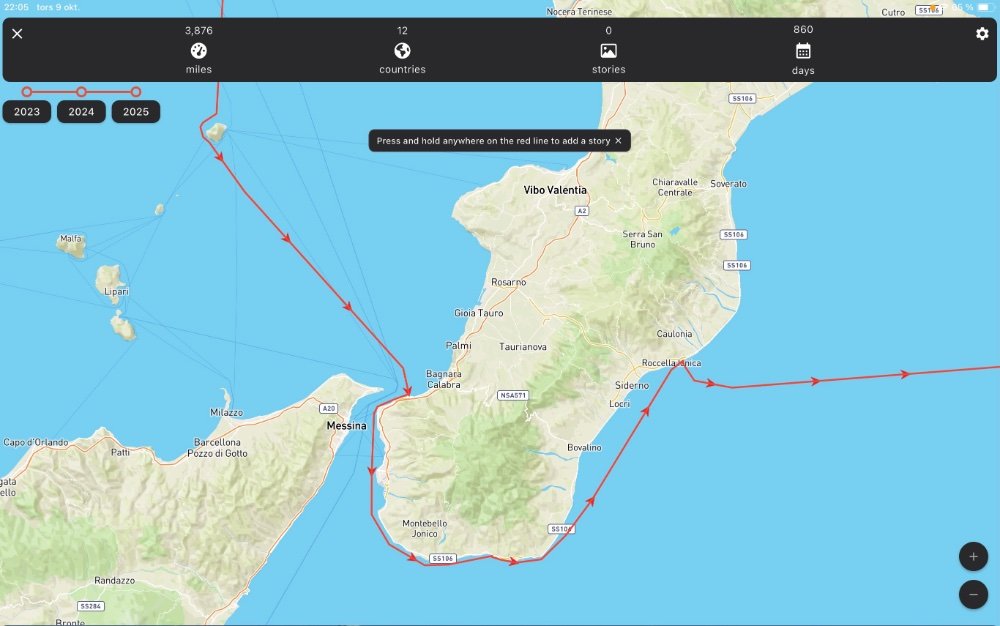Select the 2024 year filter
Image resolution: width=1000 pixels, height=626 pixels.
click(81, 112)
